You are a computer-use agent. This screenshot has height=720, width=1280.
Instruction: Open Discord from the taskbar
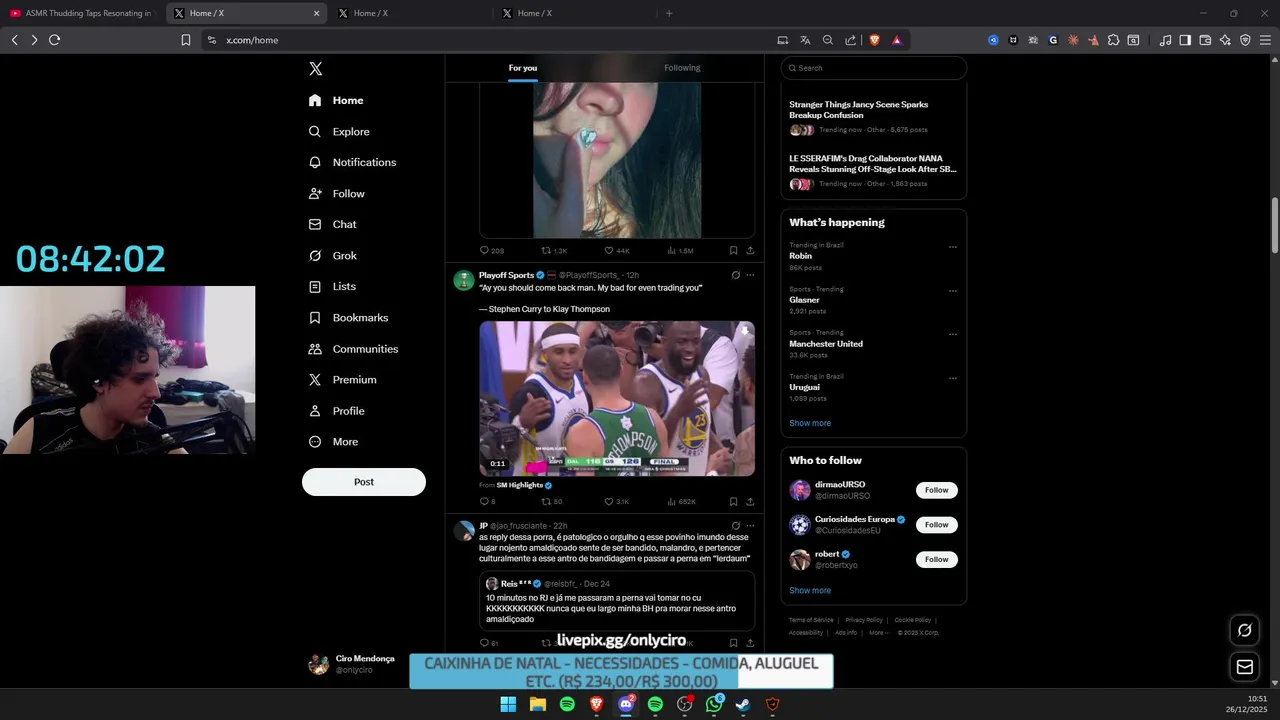coord(626,704)
